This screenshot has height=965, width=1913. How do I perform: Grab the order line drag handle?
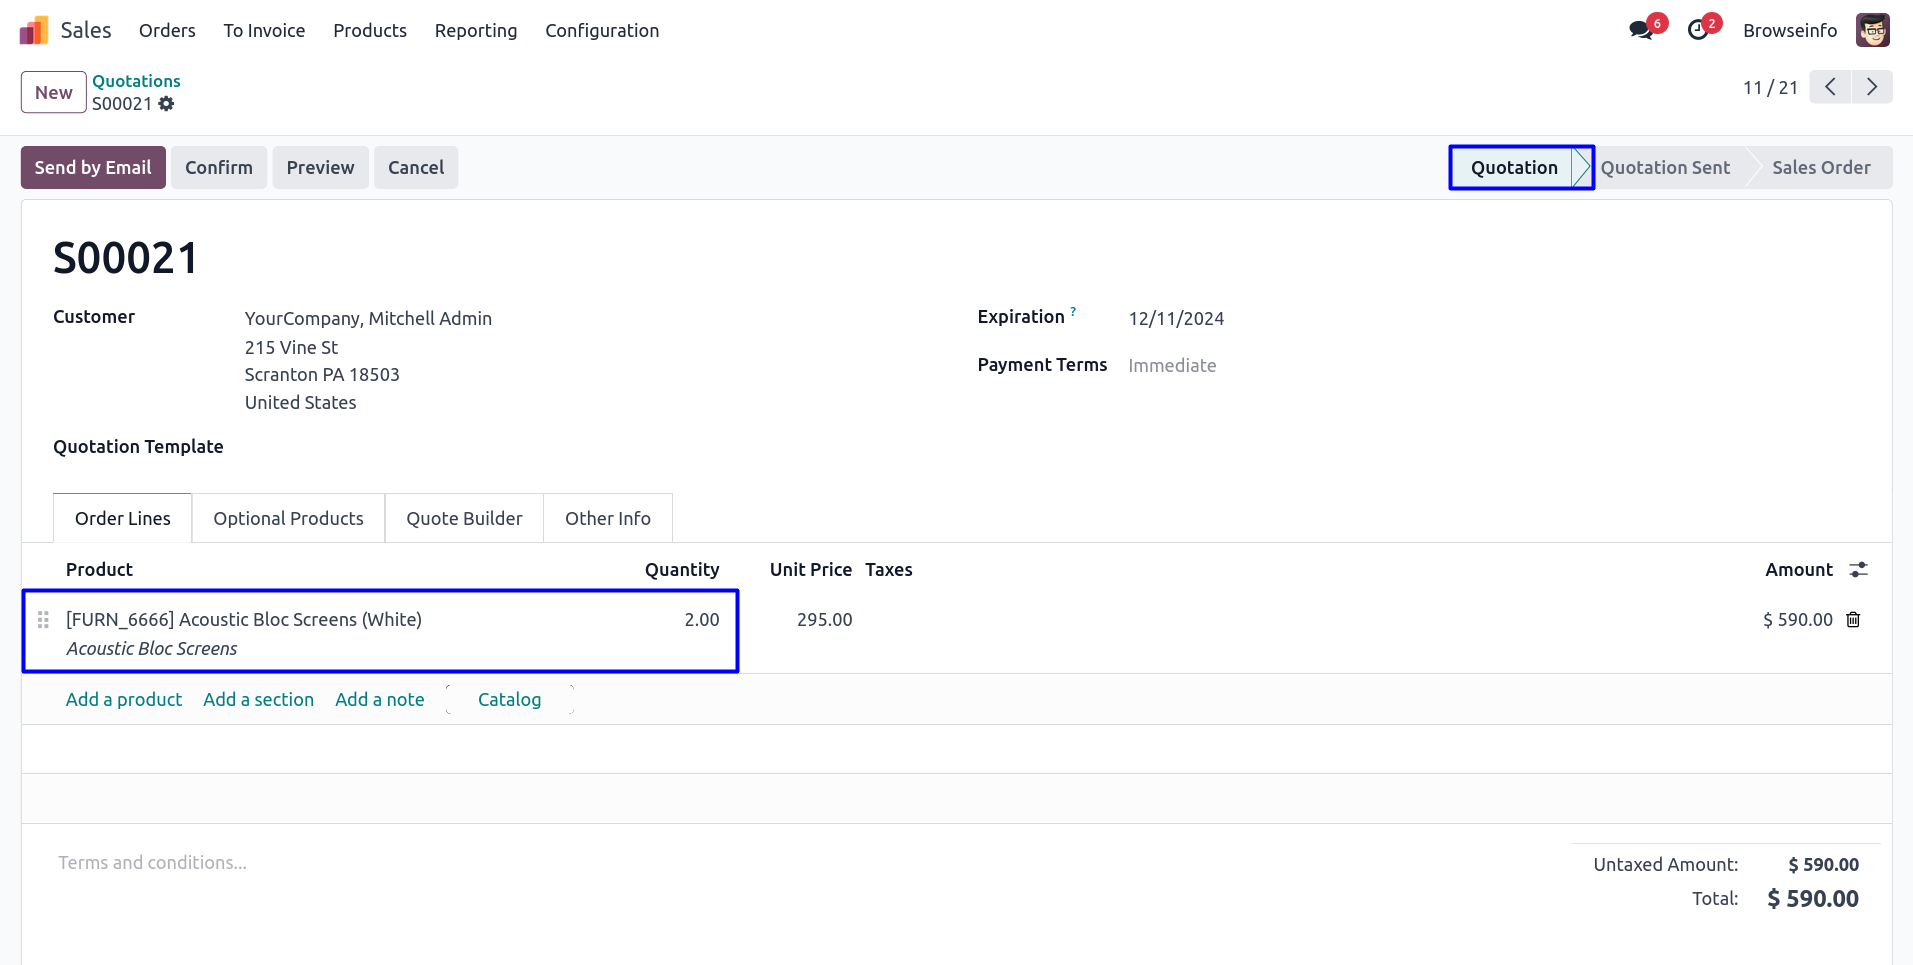tap(43, 620)
